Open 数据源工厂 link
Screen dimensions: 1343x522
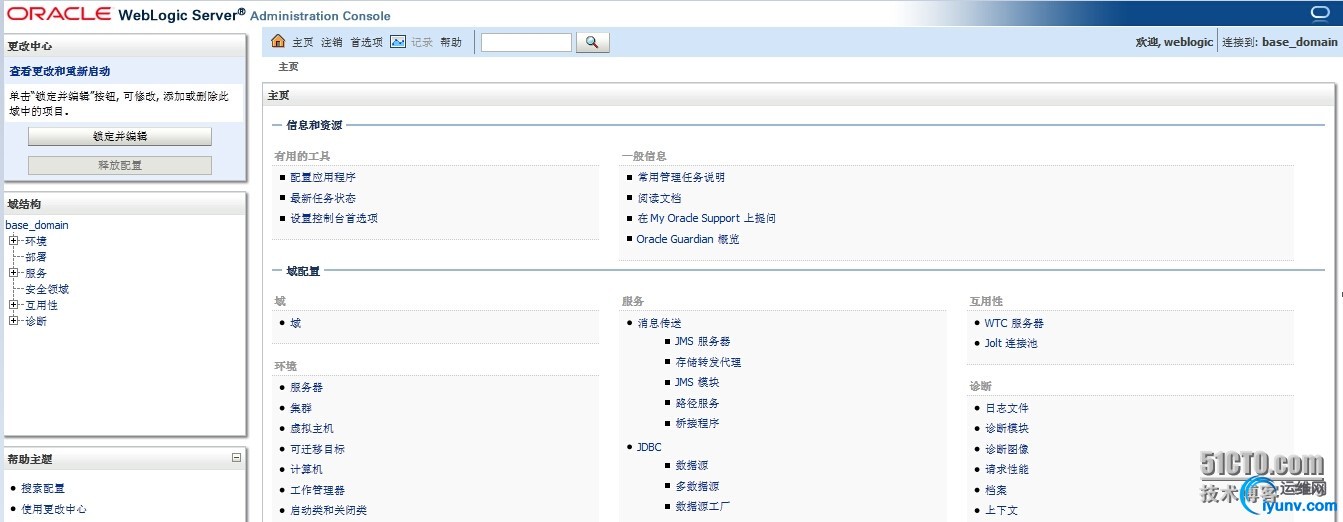702,506
